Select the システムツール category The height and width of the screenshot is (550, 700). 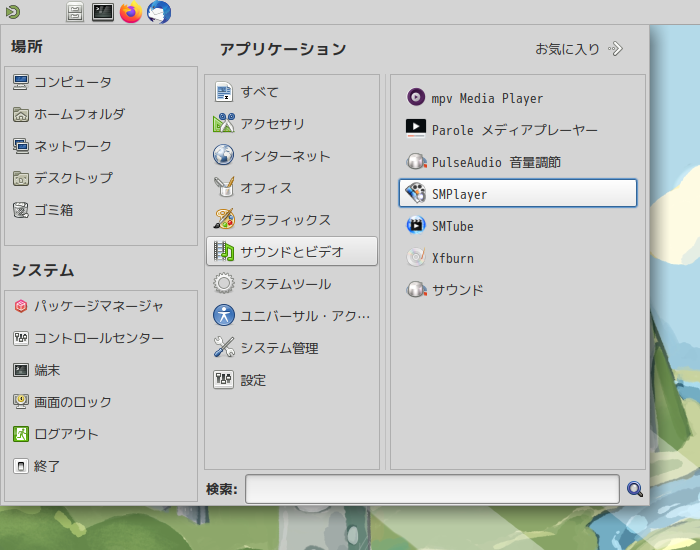point(292,284)
